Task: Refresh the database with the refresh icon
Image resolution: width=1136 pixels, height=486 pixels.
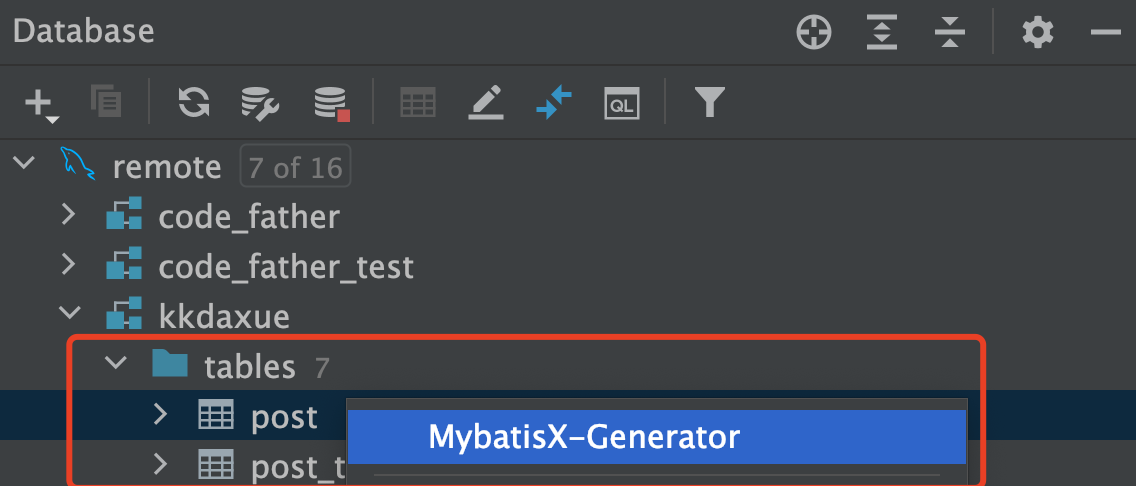Action: (194, 102)
